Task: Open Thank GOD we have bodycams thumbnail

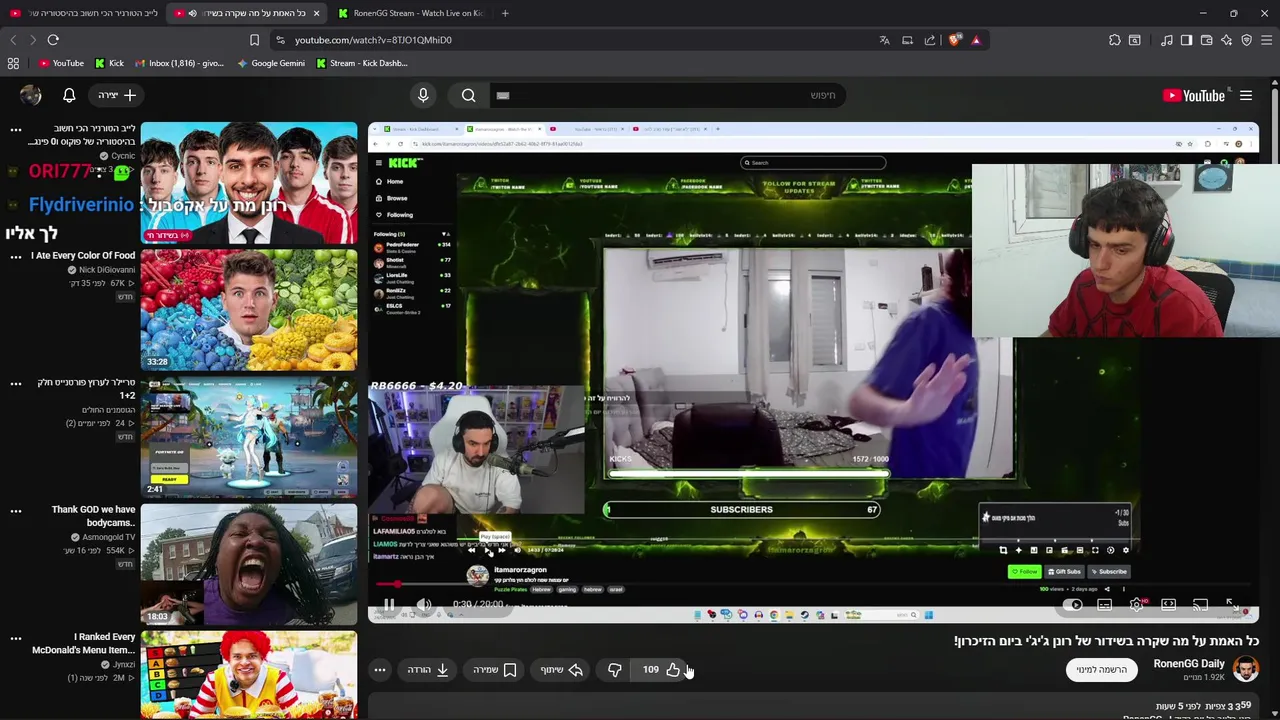Action: 249,564
